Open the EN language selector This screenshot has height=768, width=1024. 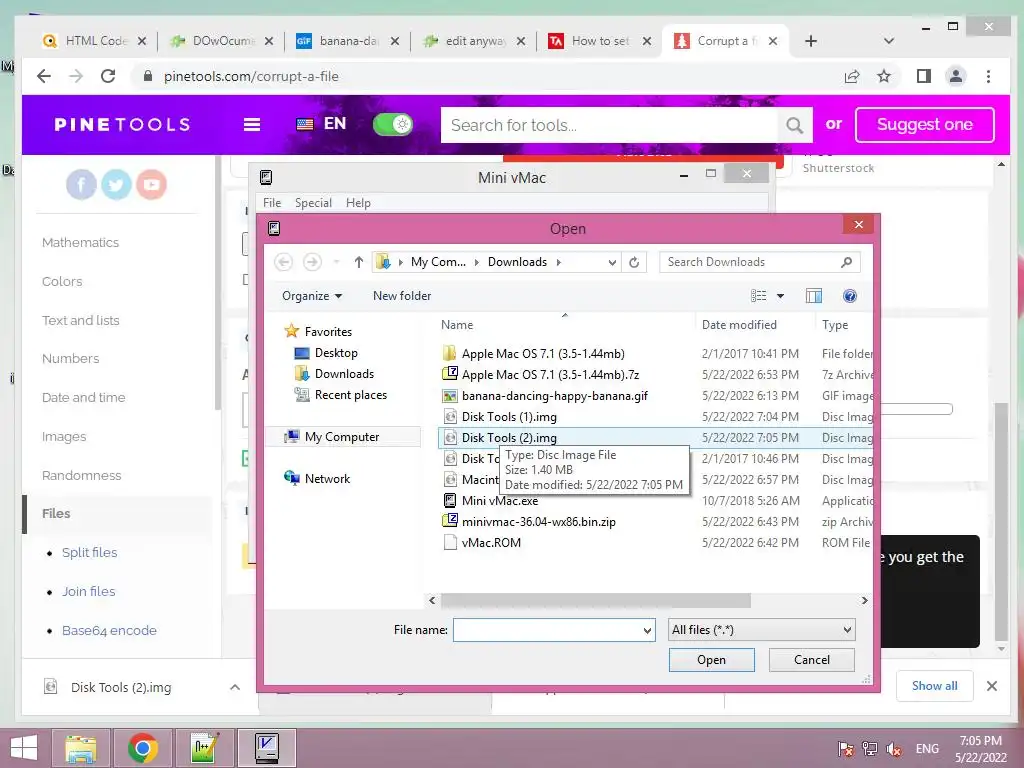coord(321,124)
